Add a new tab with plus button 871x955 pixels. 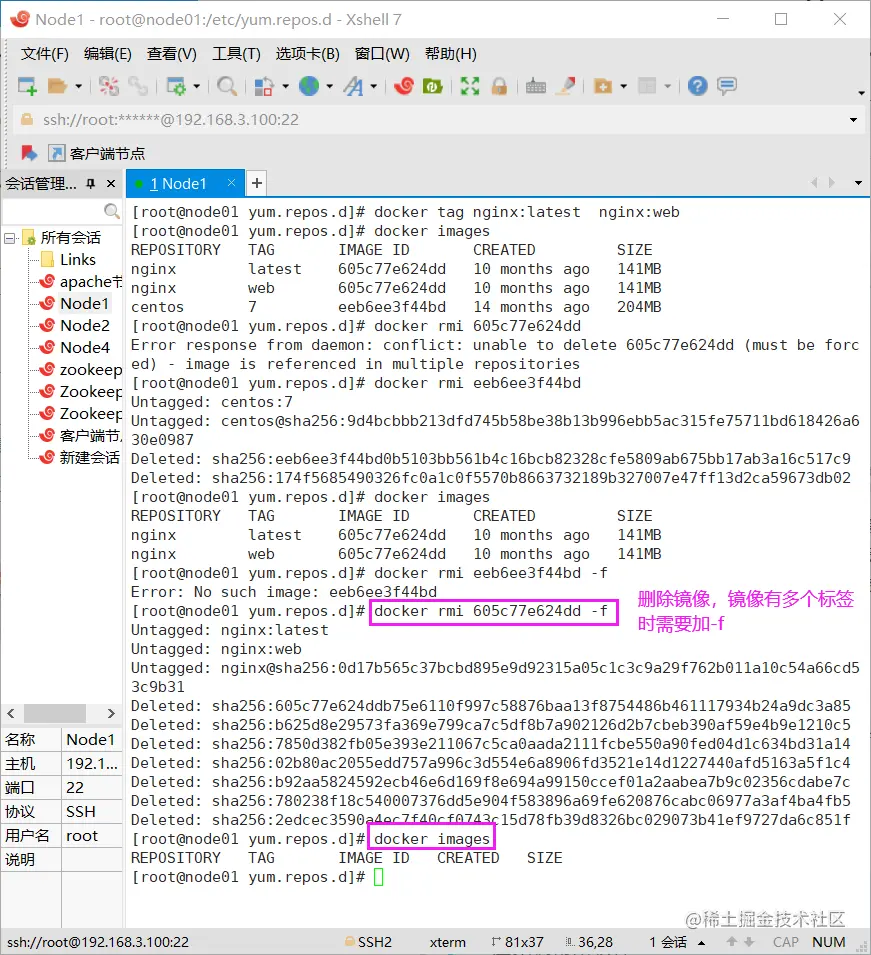pos(257,183)
